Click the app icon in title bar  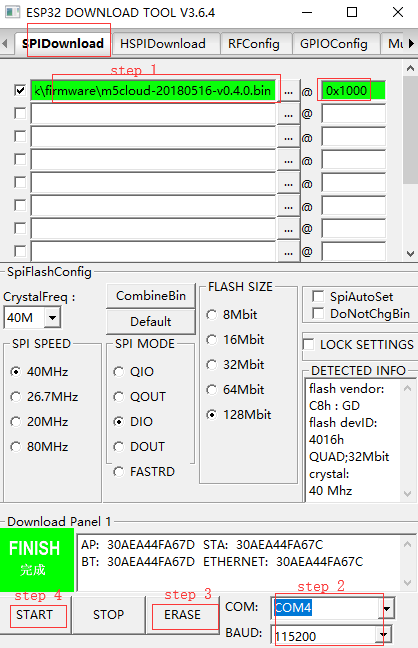coord(12,12)
